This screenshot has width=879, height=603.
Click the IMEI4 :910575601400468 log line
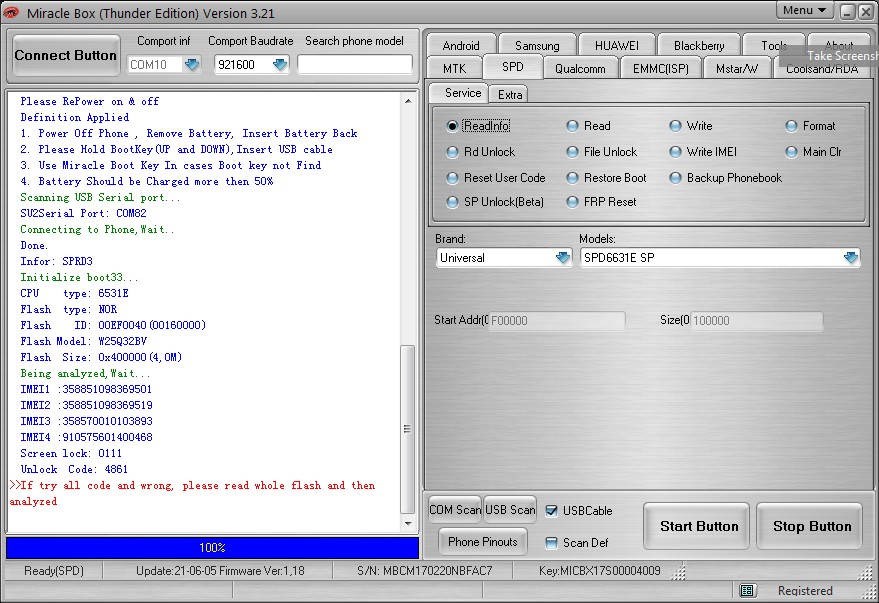point(86,437)
